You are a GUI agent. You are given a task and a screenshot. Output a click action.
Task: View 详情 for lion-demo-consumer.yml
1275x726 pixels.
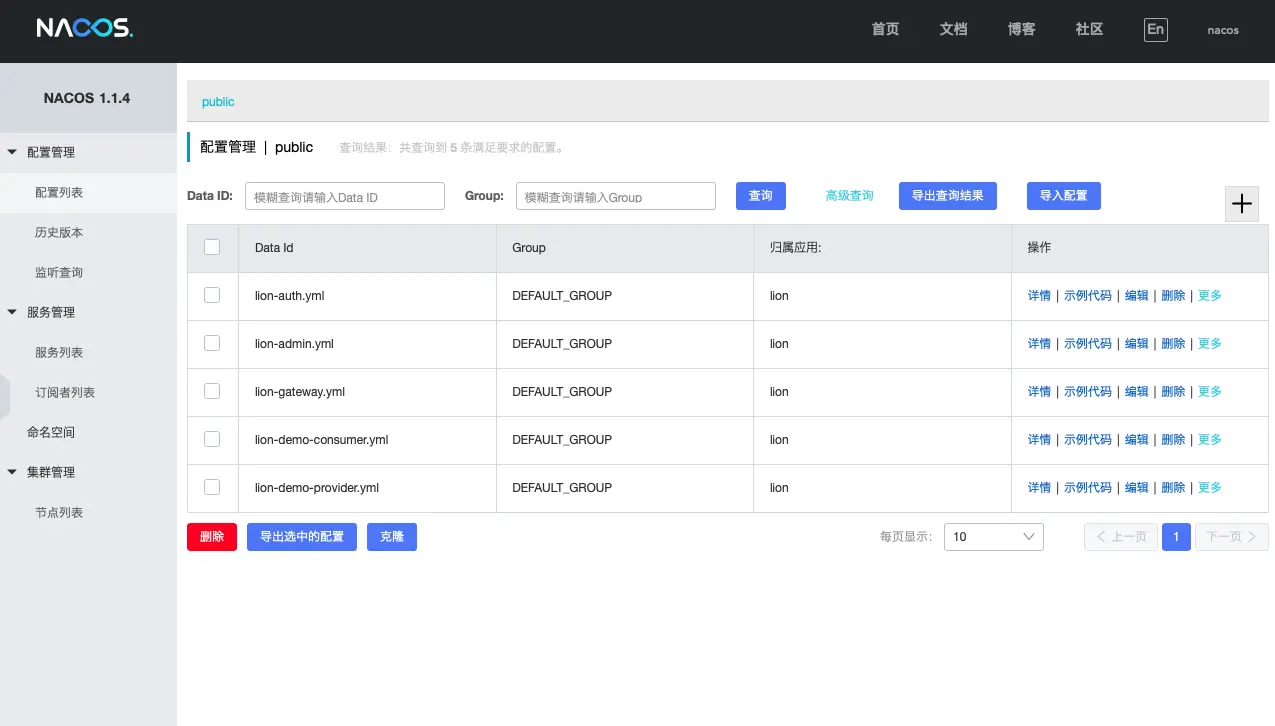[x=1039, y=440]
